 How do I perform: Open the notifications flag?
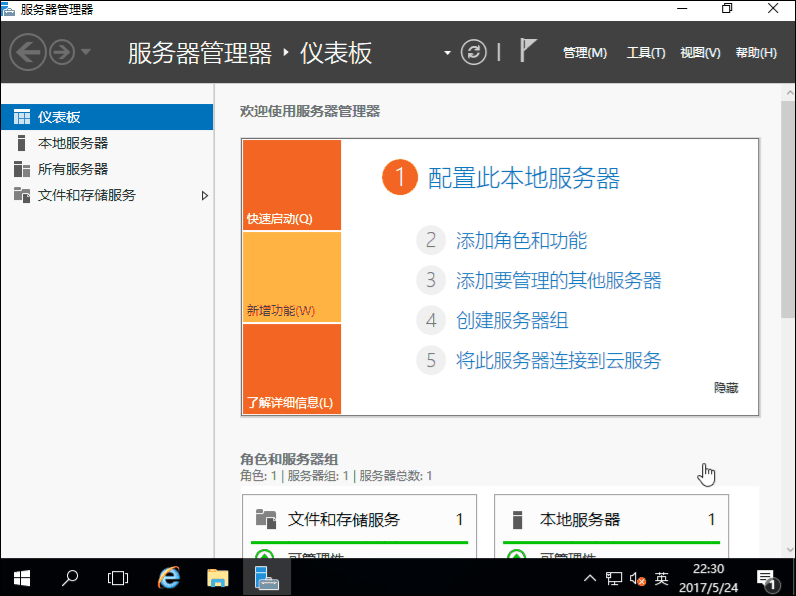pos(527,50)
